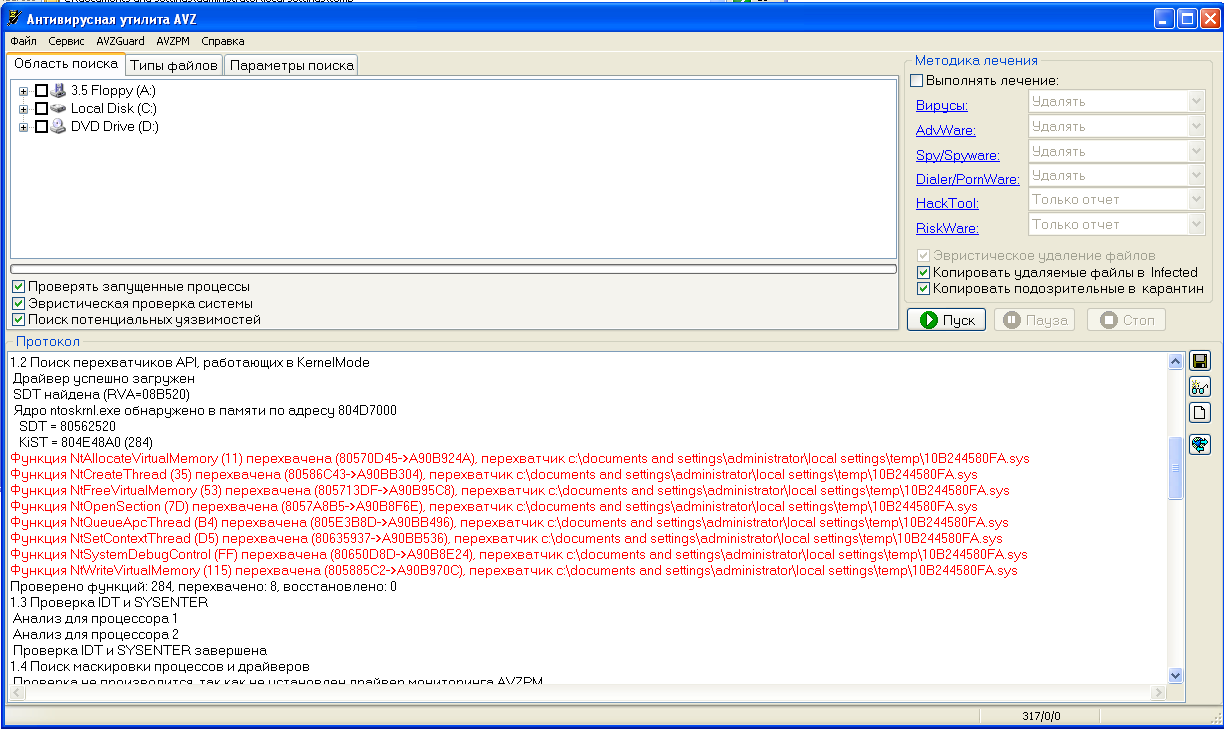The height and width of the screenshot is (731, 1224).
Task: Save the protocol with the floppy icon
Action: [x=1199, y=361]
